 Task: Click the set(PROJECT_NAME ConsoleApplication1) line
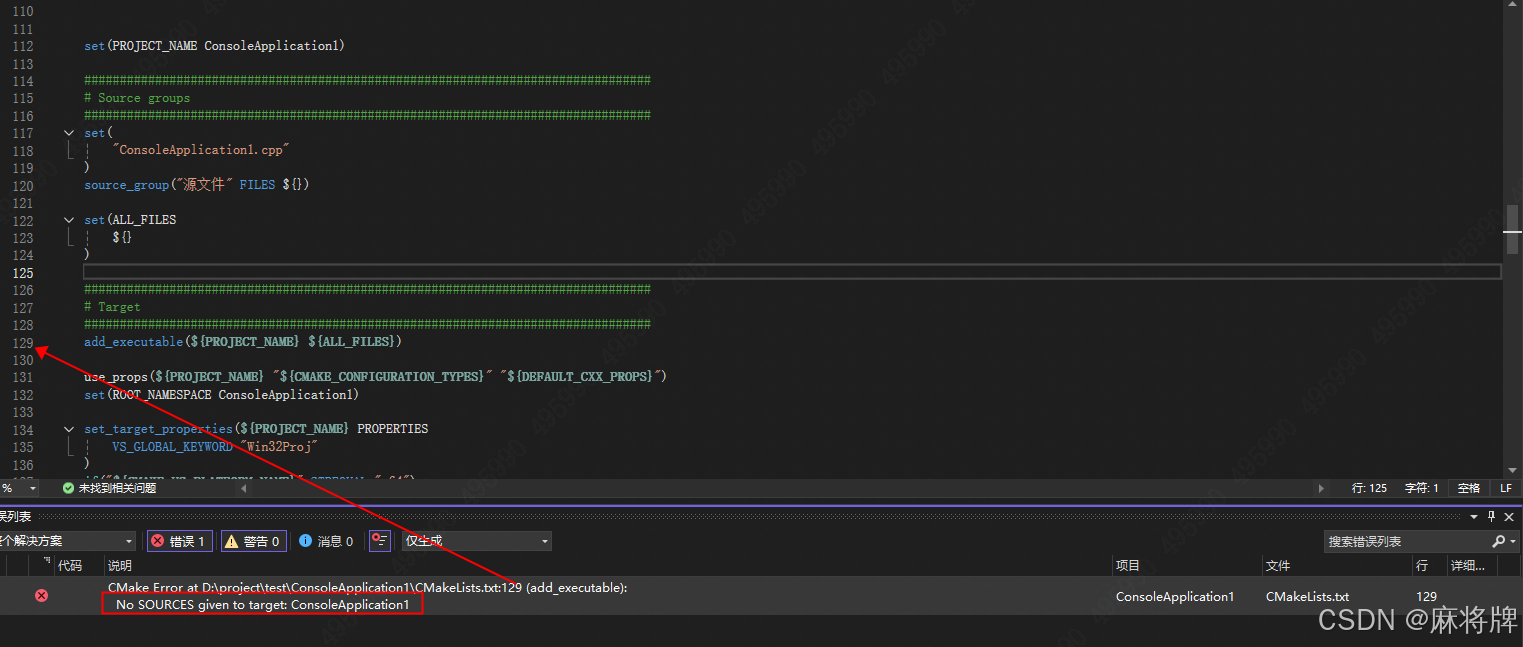pyautogui.click(x=214, y=46)
